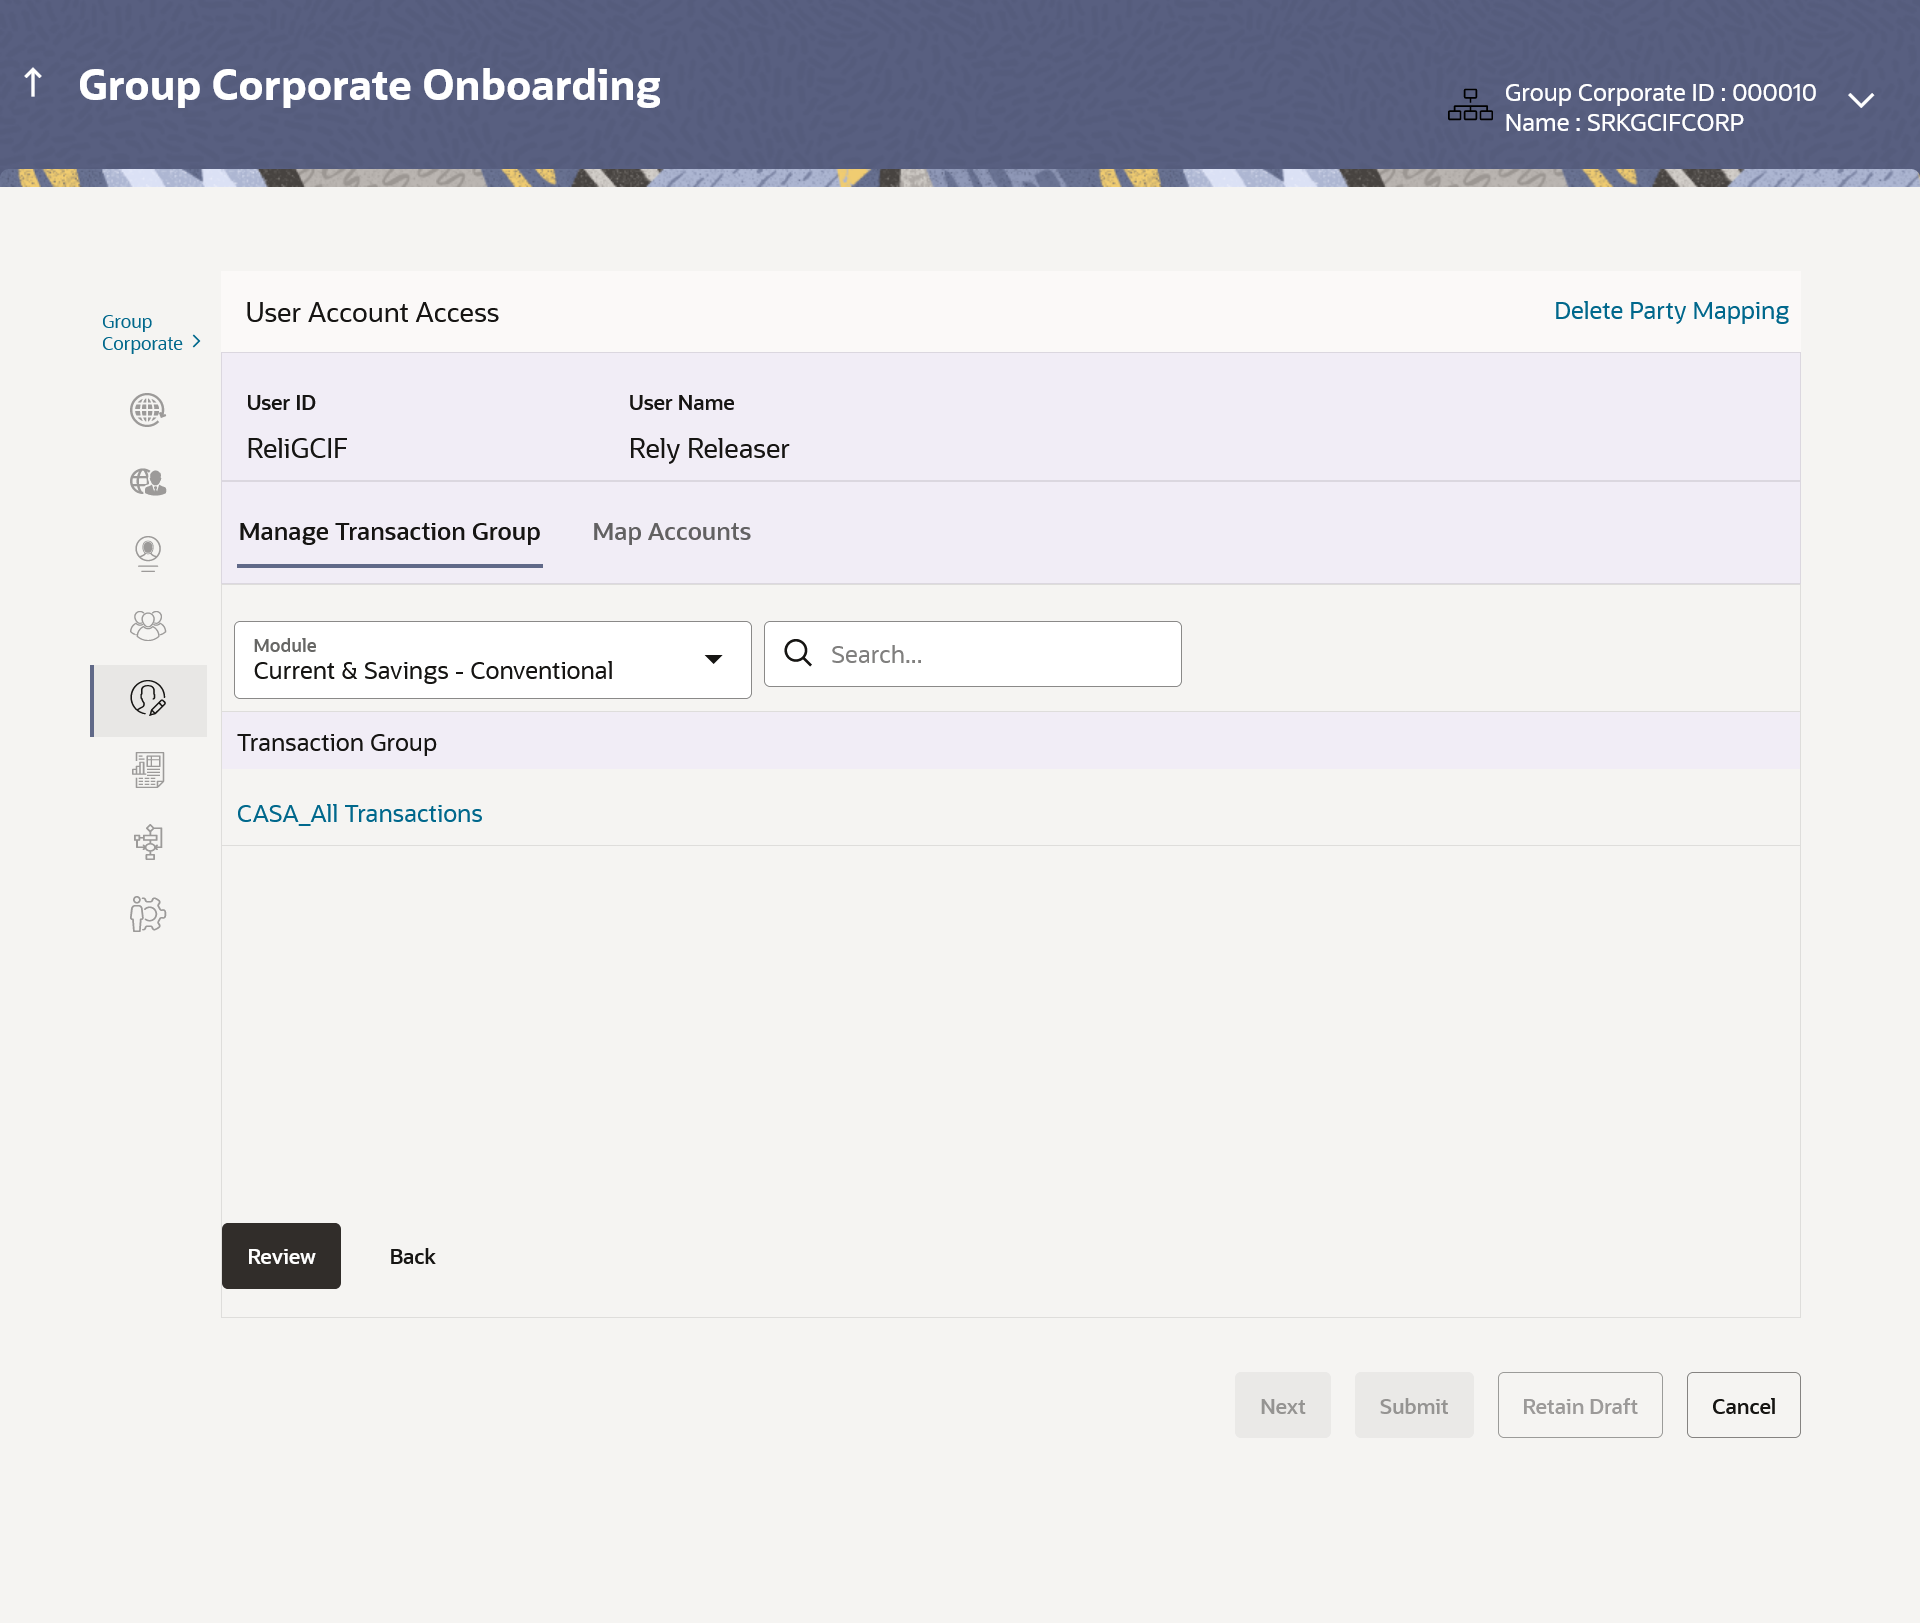Click Delete Party Mapping link
This screenshot has width=1920, height=1623.
coord(1670,311)
